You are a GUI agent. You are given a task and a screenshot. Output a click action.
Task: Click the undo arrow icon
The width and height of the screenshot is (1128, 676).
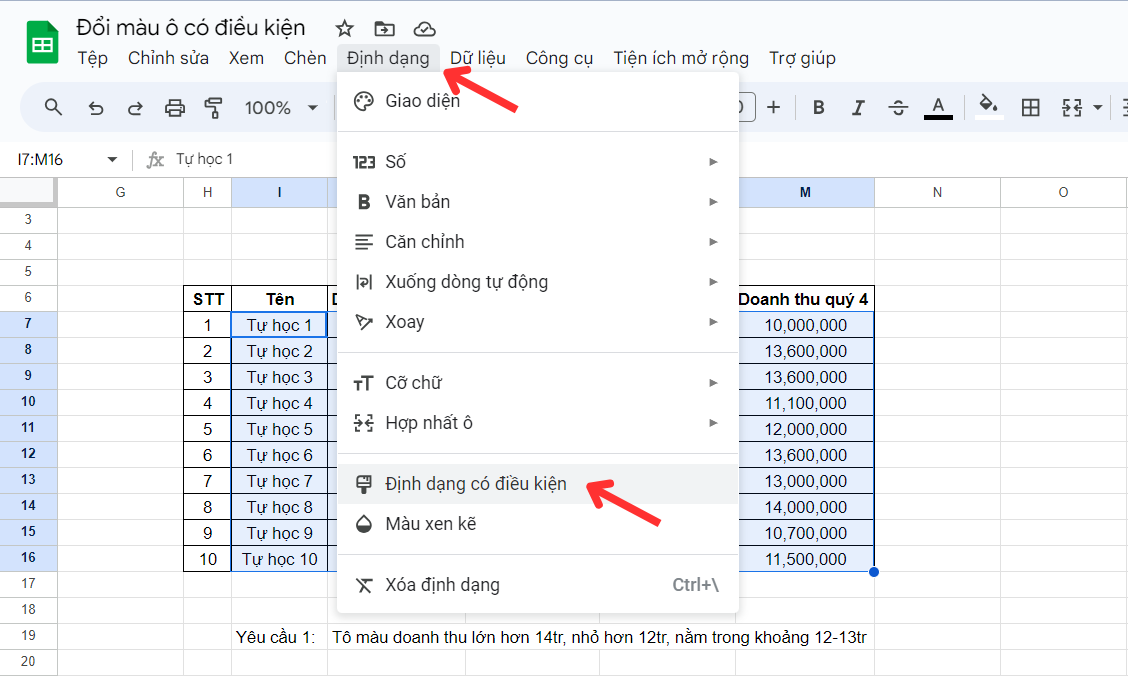point(96,108)
